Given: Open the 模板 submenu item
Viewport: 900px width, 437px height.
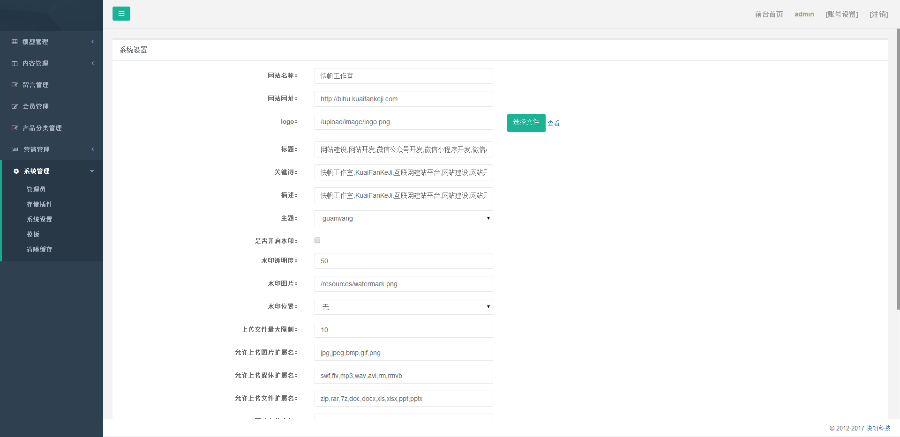Looking at the screenshot, I should 33,234.
